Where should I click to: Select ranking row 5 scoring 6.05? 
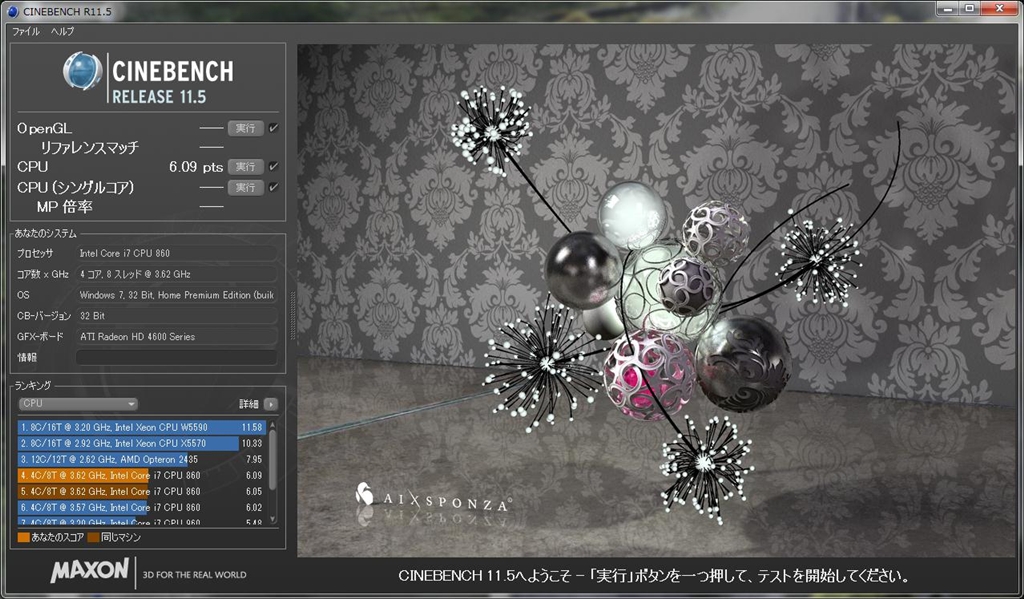coord(142,491)
